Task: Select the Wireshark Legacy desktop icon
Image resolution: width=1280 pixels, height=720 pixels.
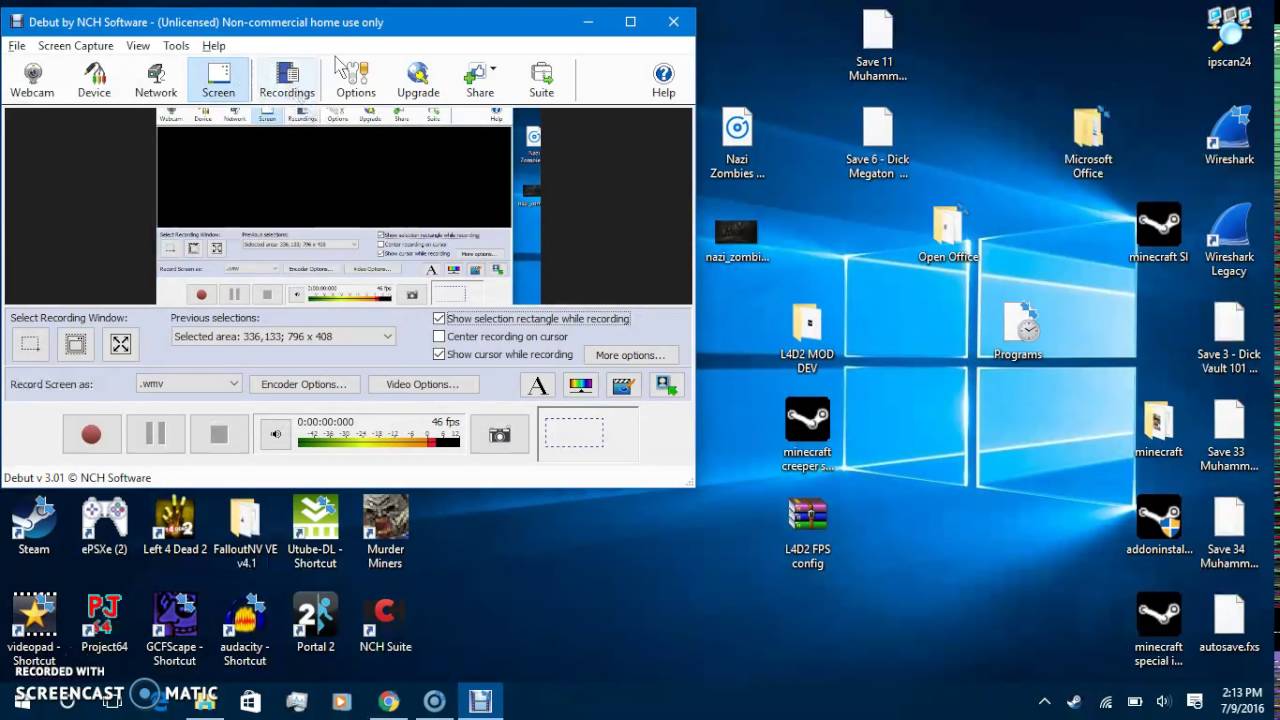Action: (x=1229, y=240)
